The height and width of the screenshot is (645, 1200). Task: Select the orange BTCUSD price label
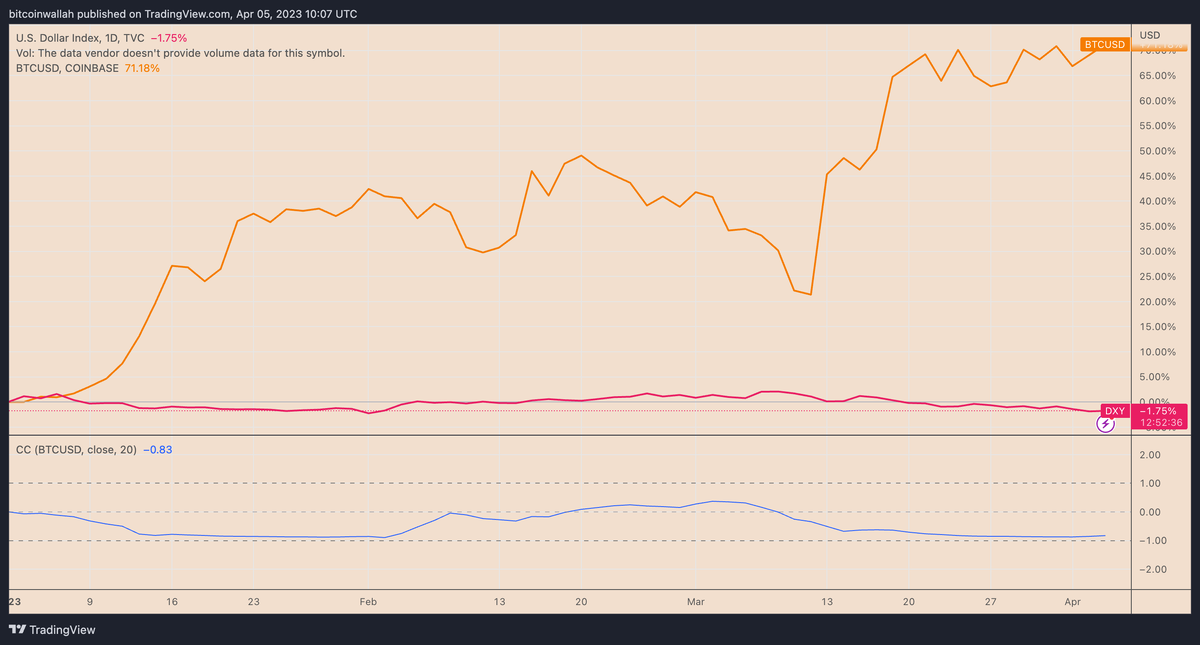tap(1104, 44)
